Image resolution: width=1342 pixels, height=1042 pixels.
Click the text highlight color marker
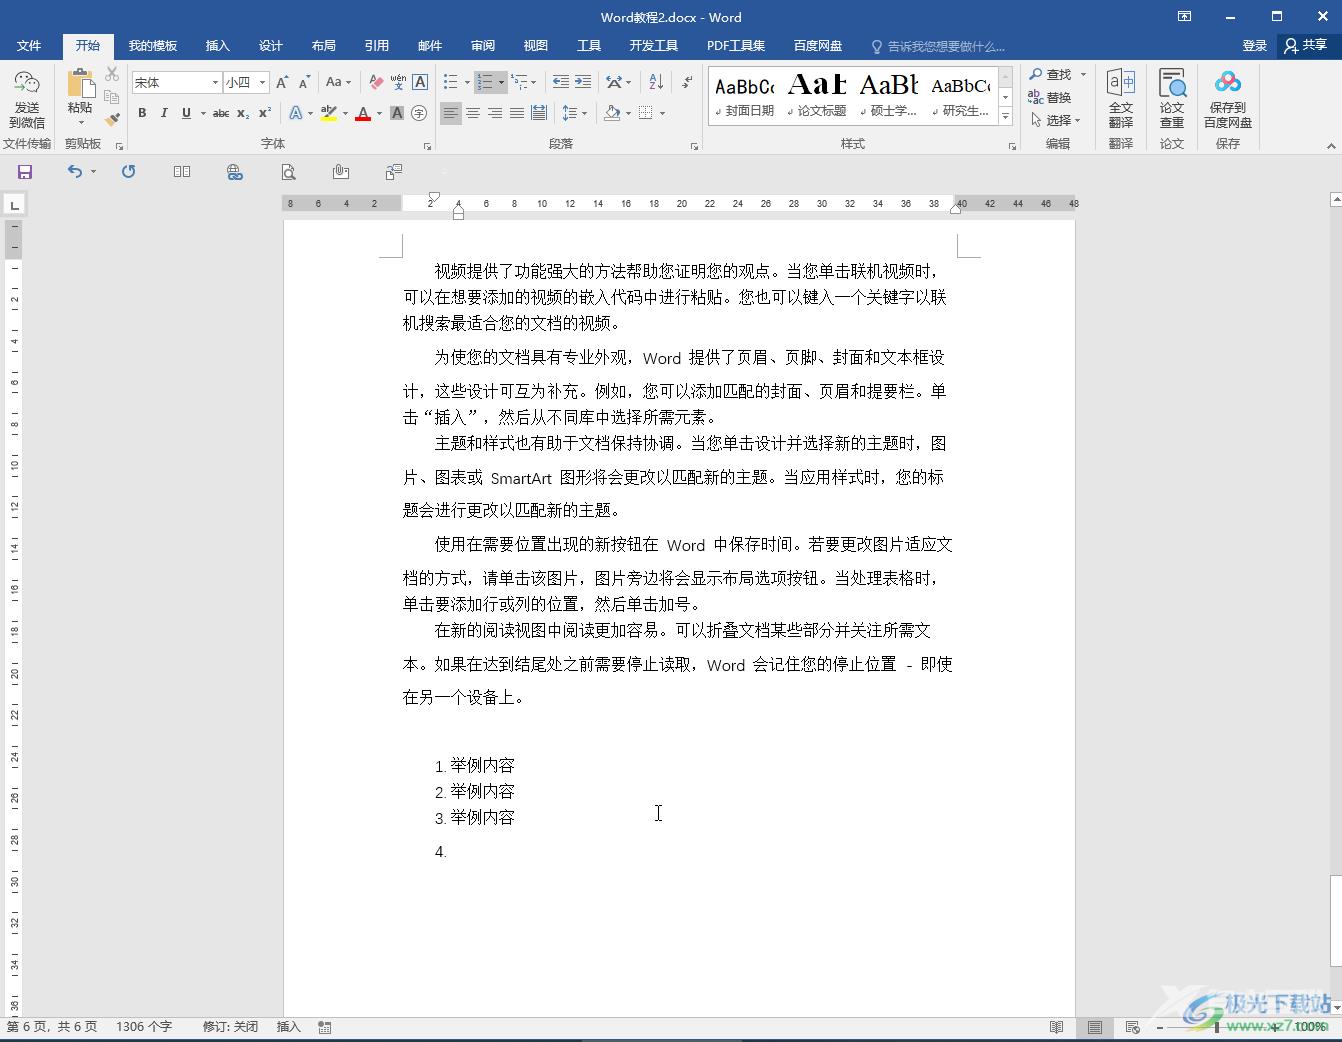(x=329, y=113)
